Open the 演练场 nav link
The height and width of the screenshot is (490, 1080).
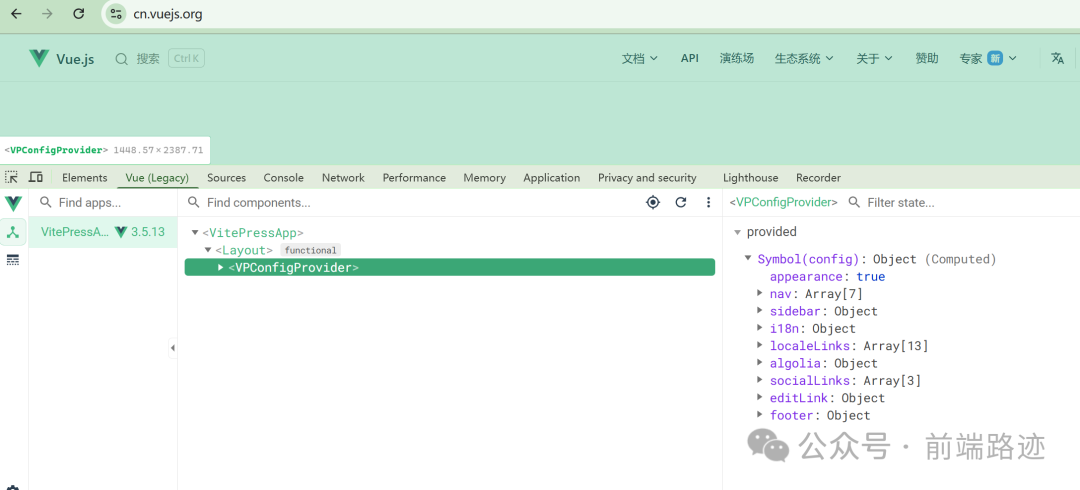[736, 59]
